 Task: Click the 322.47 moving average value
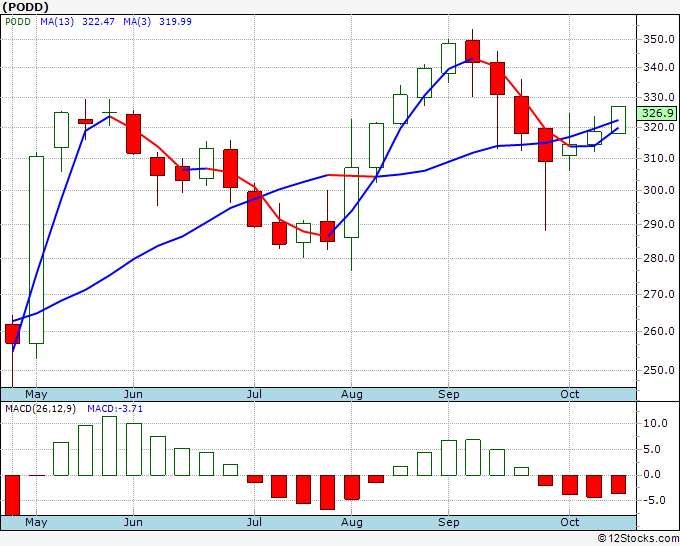pyautogui.click(x=98, y=22)
